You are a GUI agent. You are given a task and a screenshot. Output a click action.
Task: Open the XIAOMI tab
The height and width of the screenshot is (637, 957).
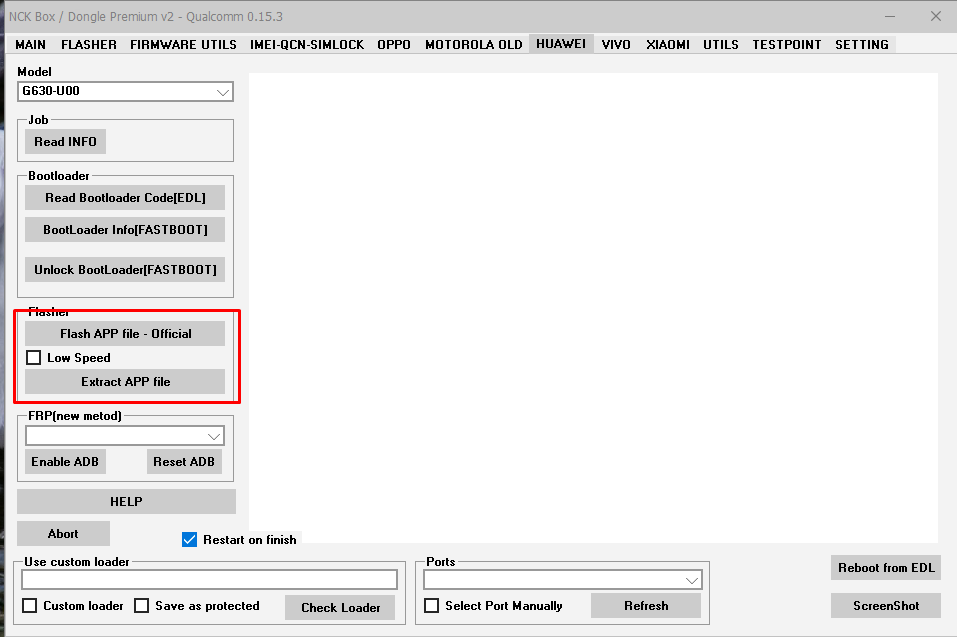[668, 45]
